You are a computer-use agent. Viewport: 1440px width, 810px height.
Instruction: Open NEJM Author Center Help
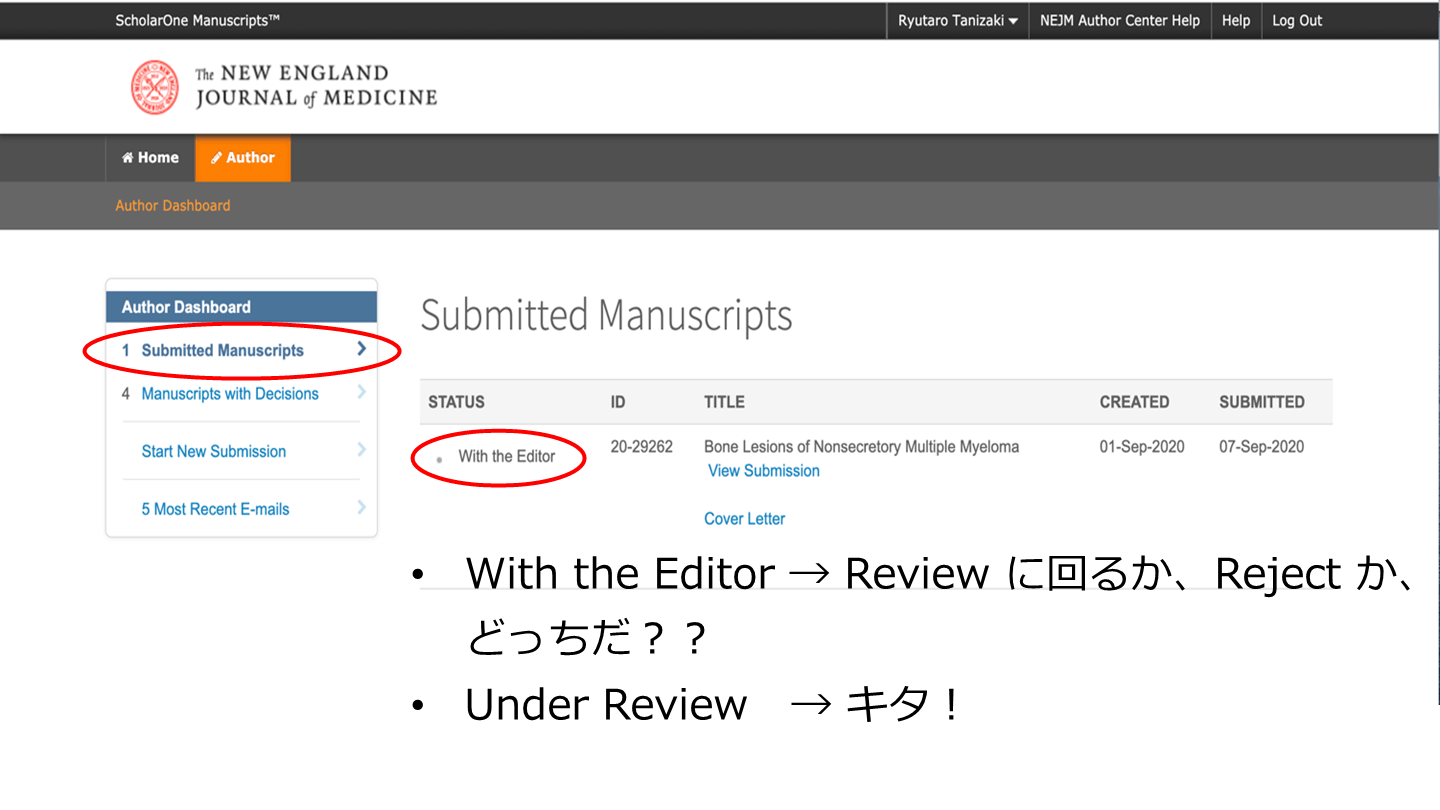(x=1119, y=21)
